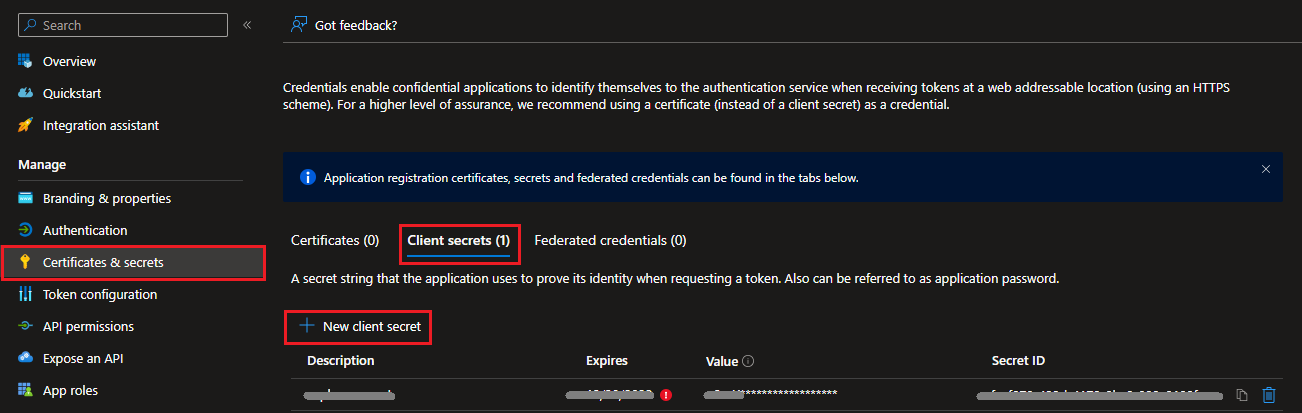
Task: Switch to the Certificates (0) tab
Action: [x=335, y=240]
